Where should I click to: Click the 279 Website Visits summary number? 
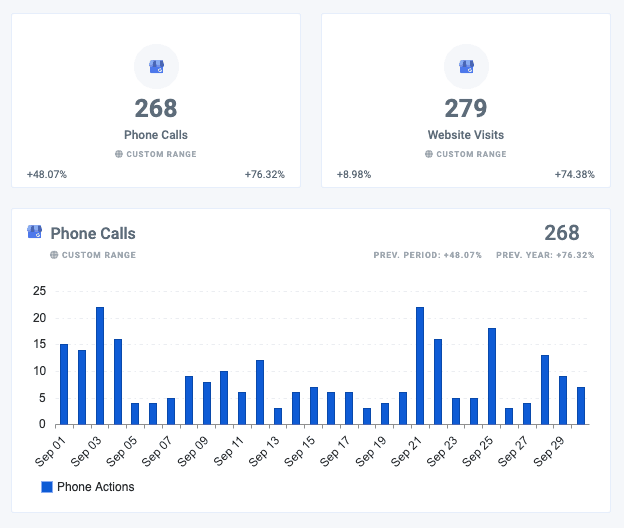tap(466, 108)
